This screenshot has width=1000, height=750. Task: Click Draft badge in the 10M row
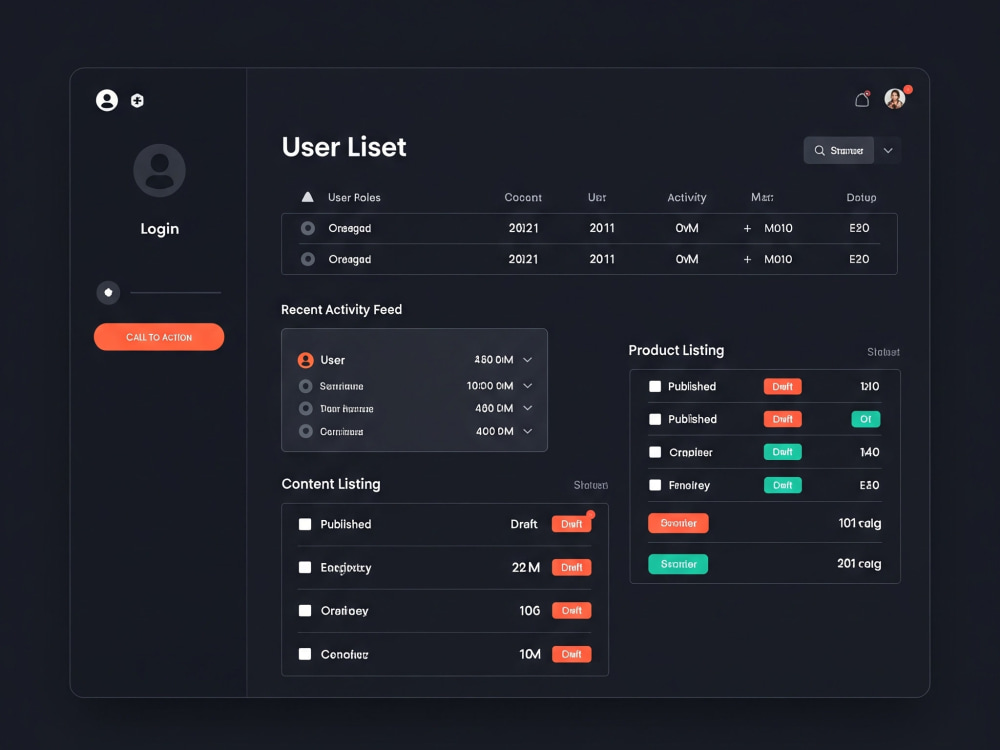point(571,654)
